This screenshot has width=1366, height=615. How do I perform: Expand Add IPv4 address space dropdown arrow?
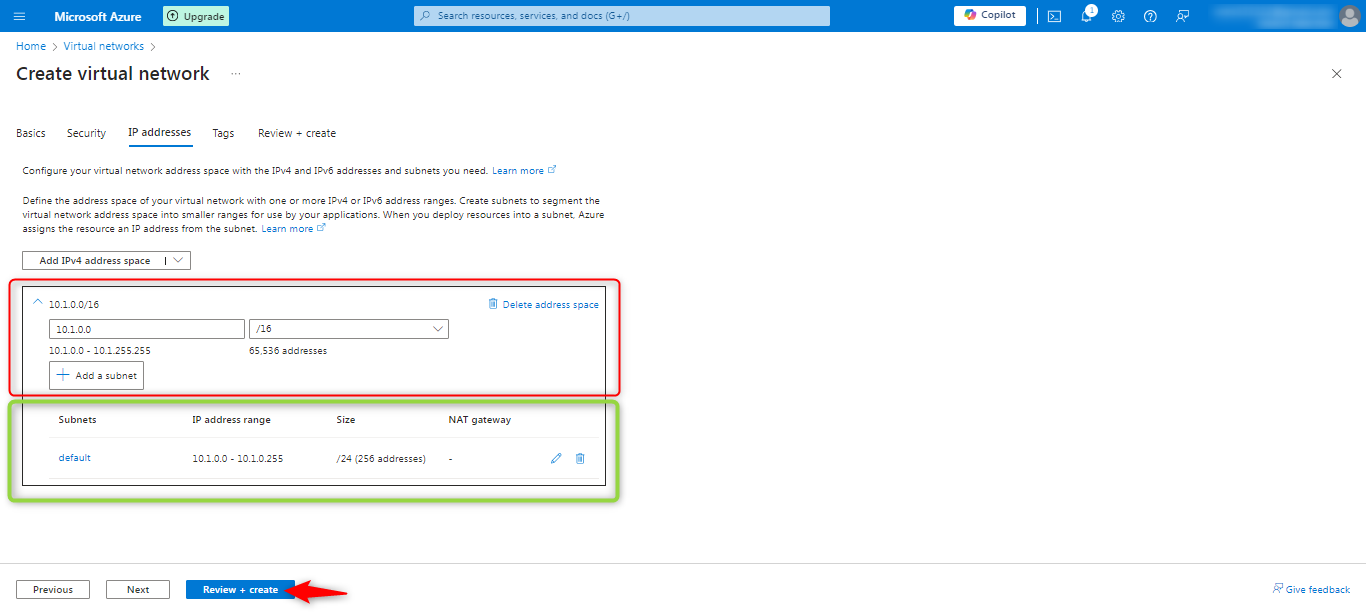point(178,260)
